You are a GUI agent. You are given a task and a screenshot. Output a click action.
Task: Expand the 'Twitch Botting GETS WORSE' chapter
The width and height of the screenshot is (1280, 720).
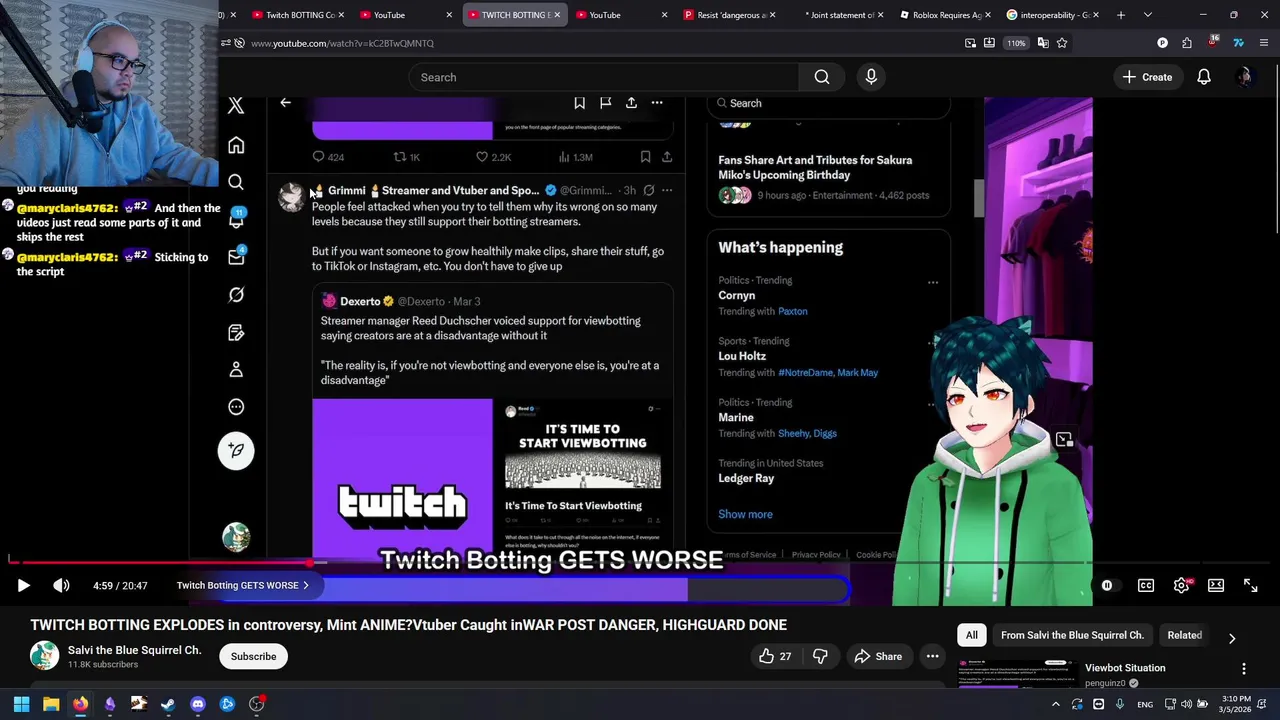tap(243, 586)
